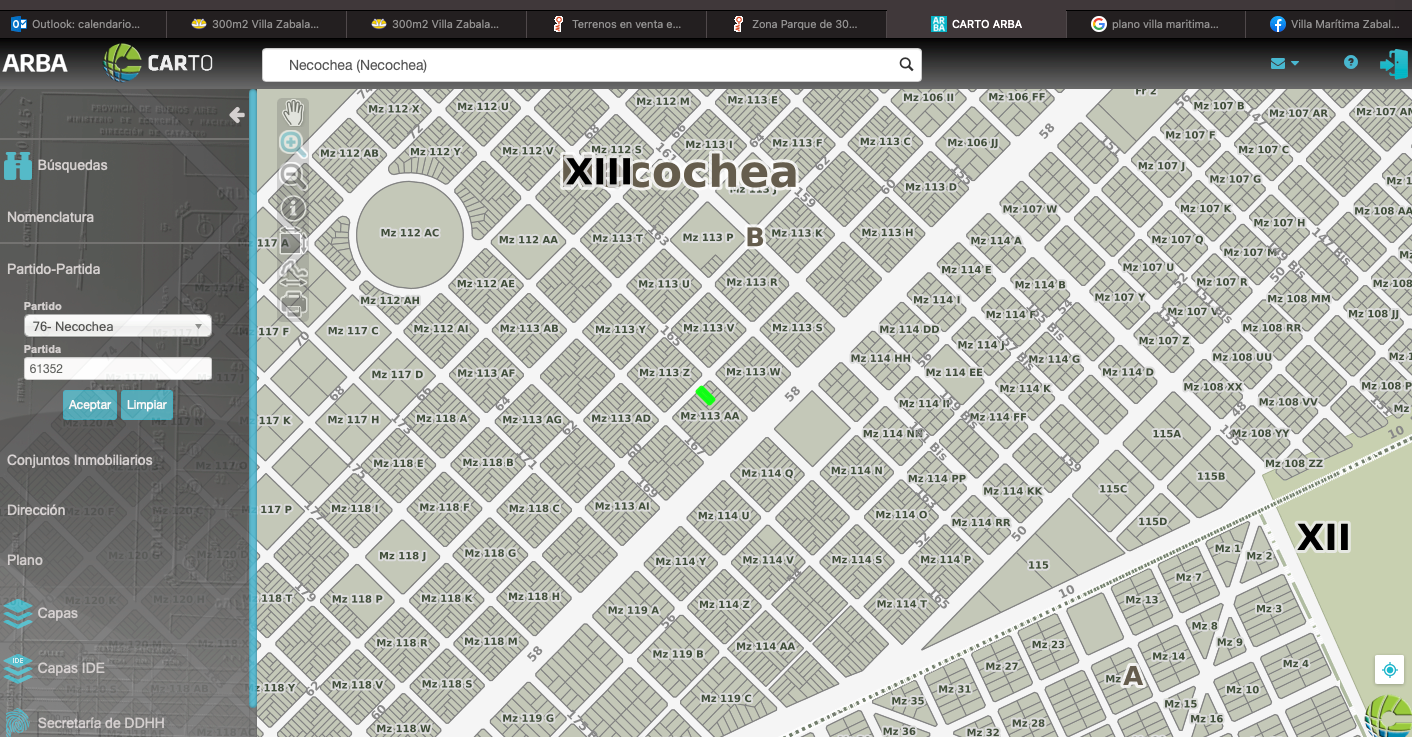Open the Capas IDE menu item

pyautogui.click(x=71, y=668)
